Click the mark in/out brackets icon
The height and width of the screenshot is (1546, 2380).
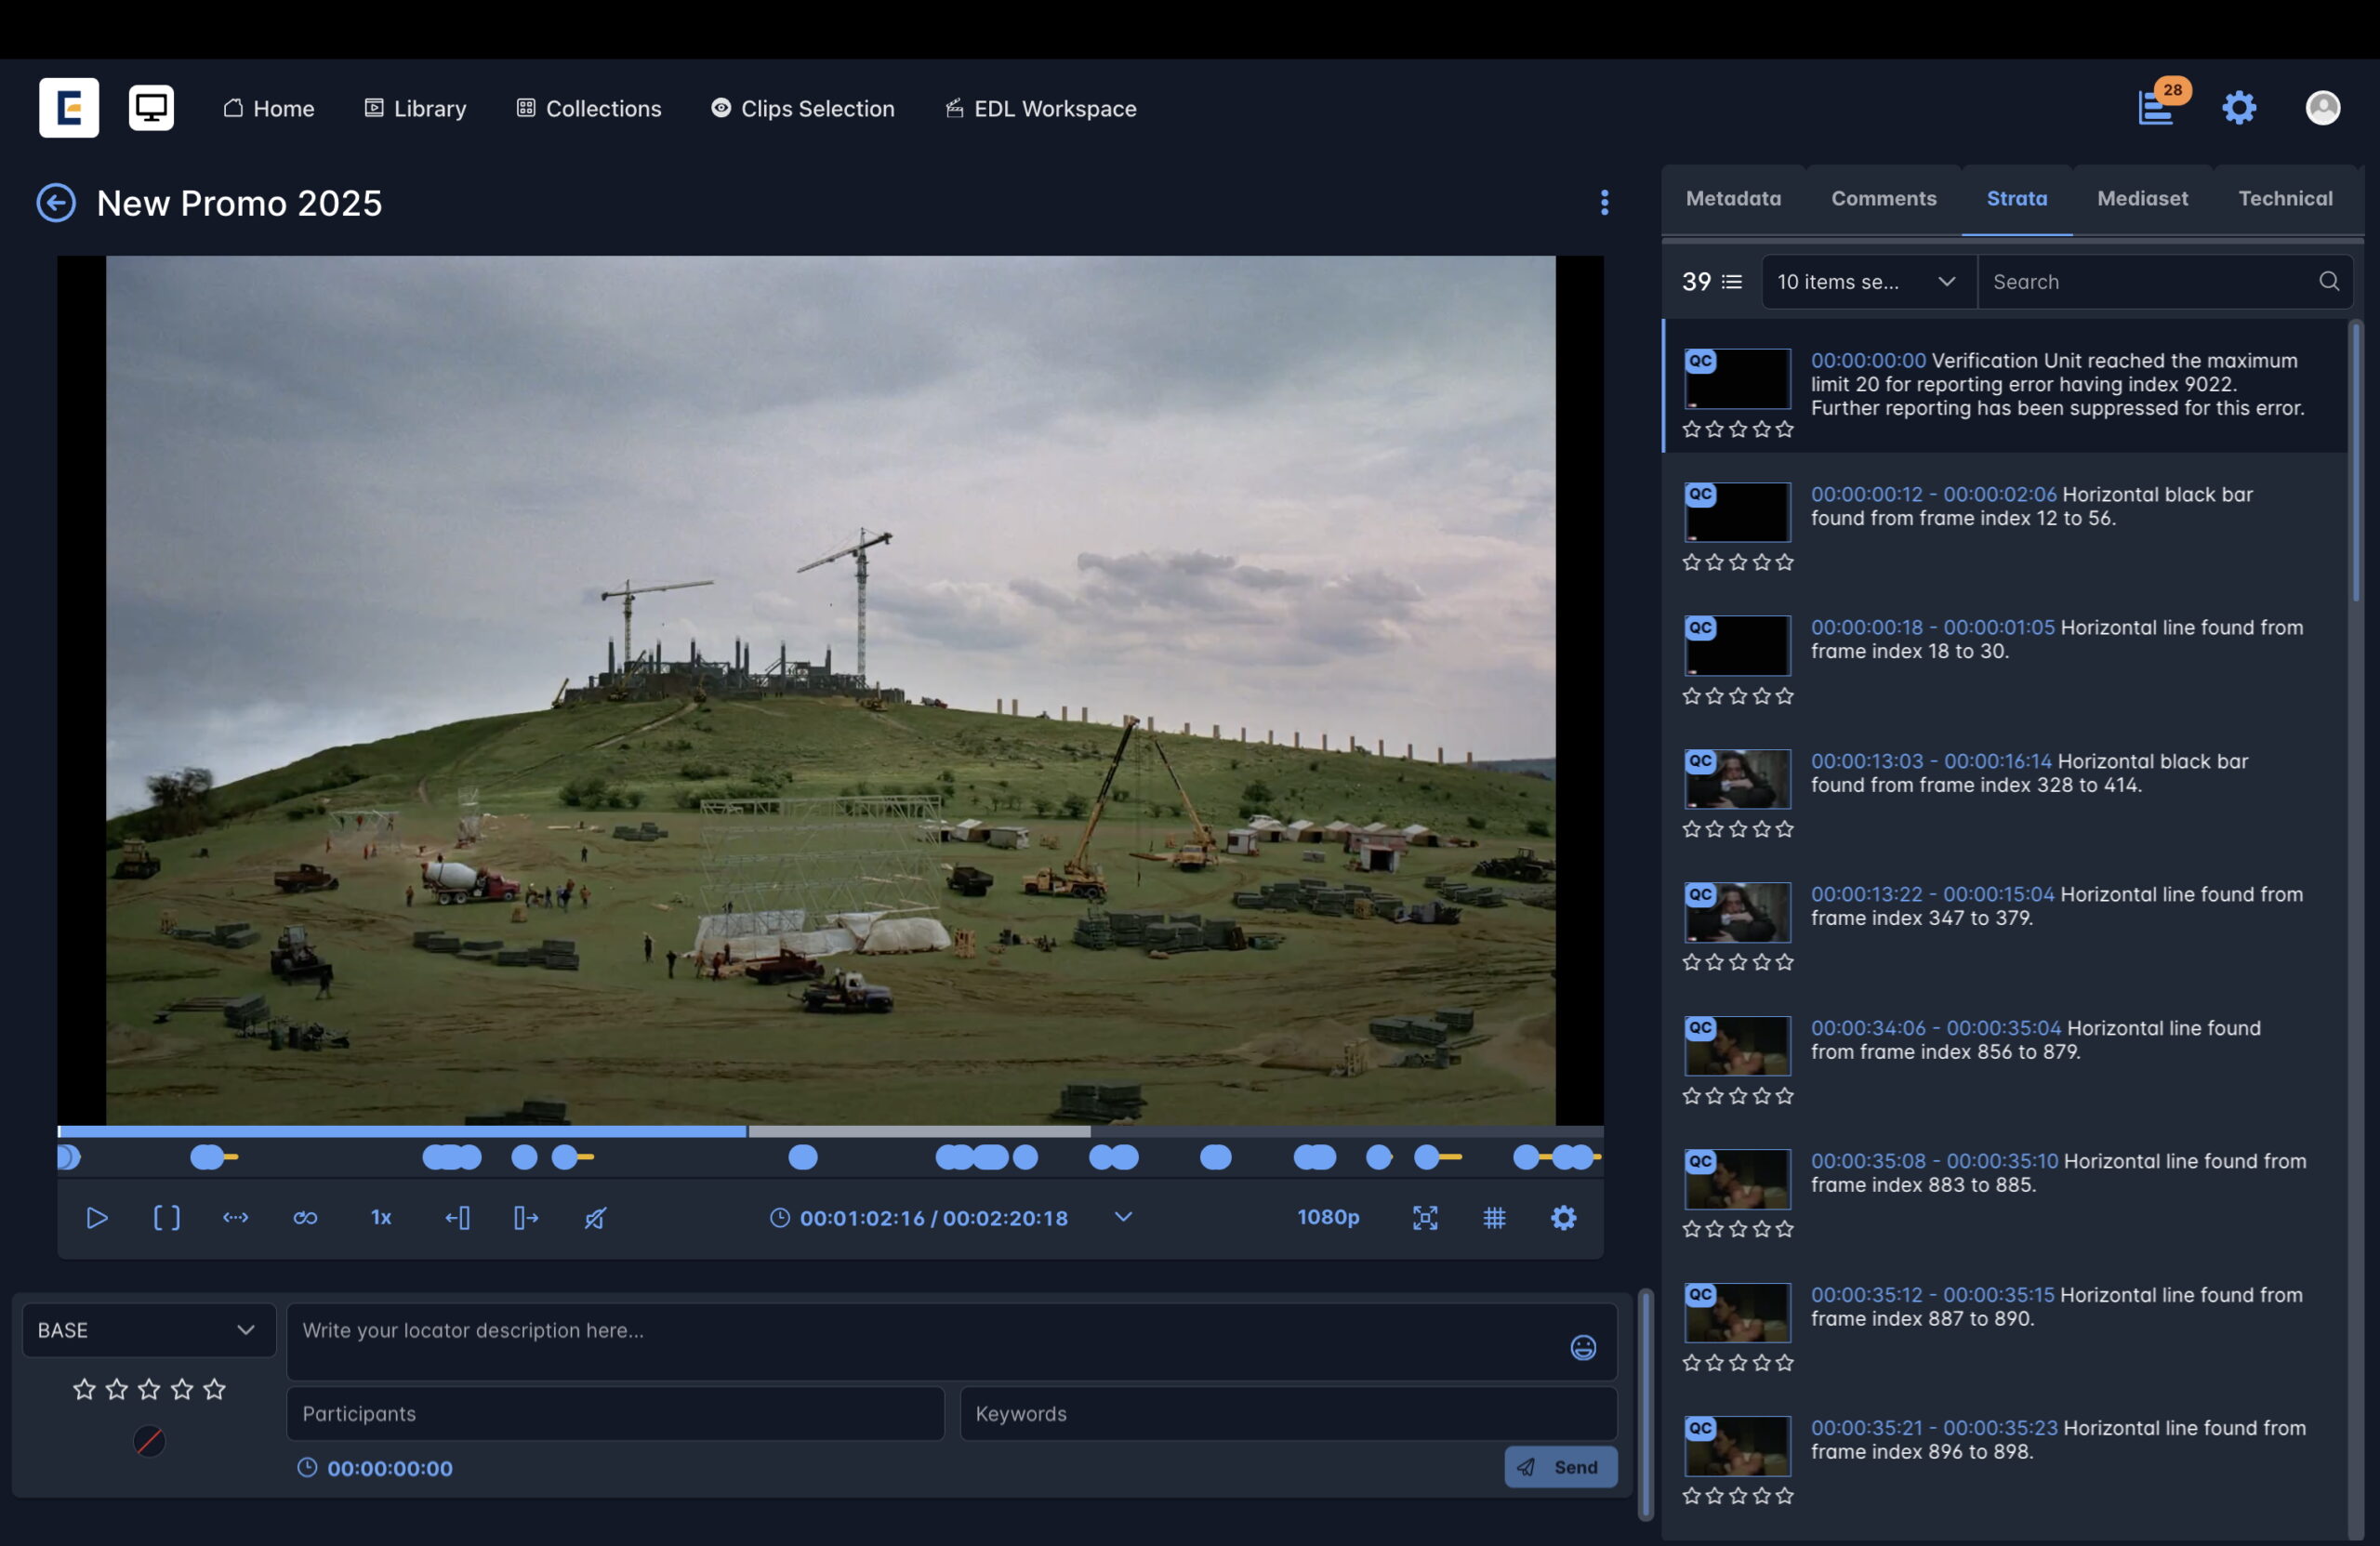[166, 1217]
